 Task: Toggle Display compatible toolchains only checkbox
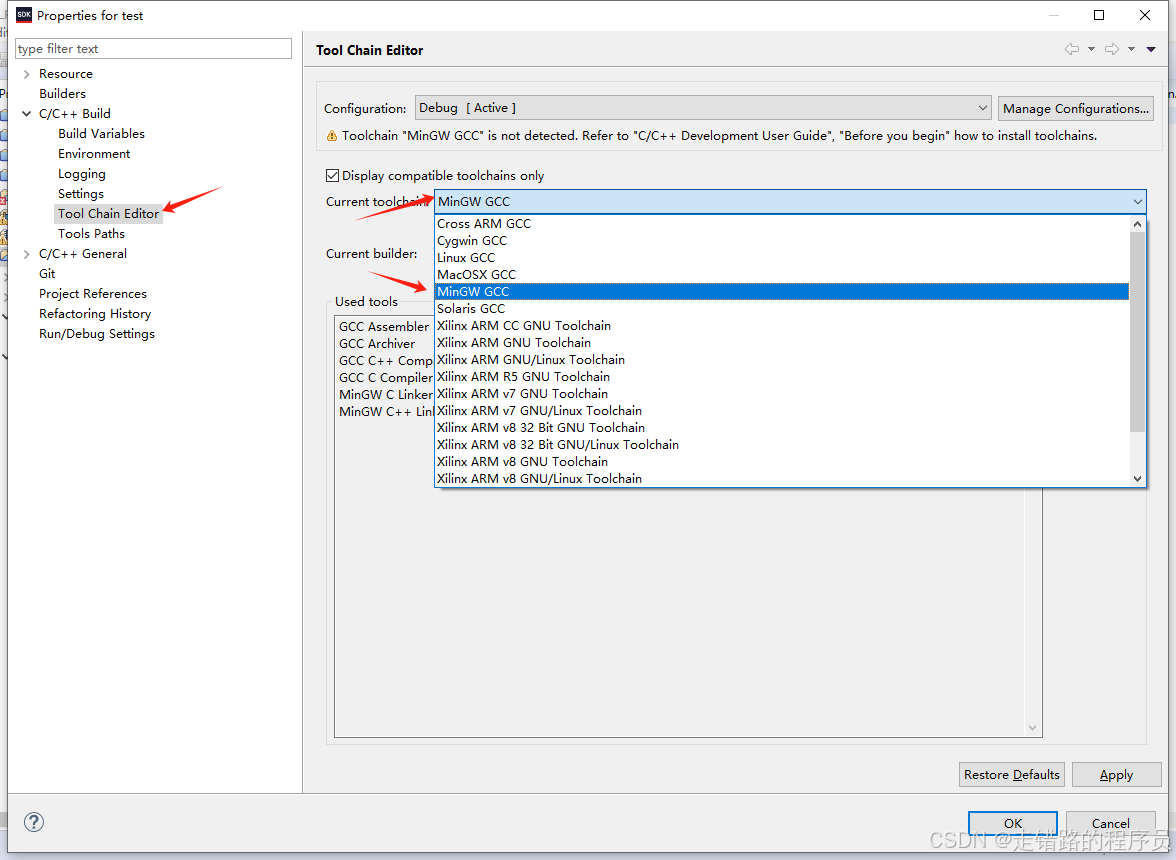click(x=332, y=175)
